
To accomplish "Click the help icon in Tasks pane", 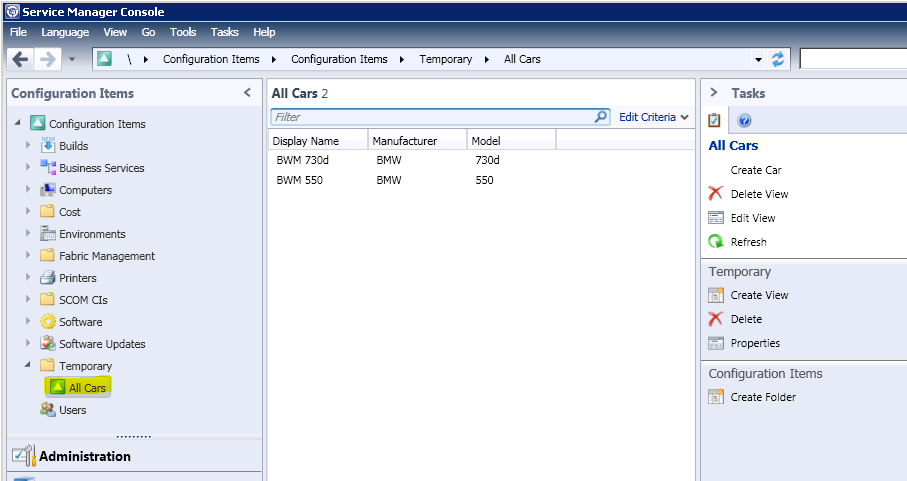I will 744,121.
